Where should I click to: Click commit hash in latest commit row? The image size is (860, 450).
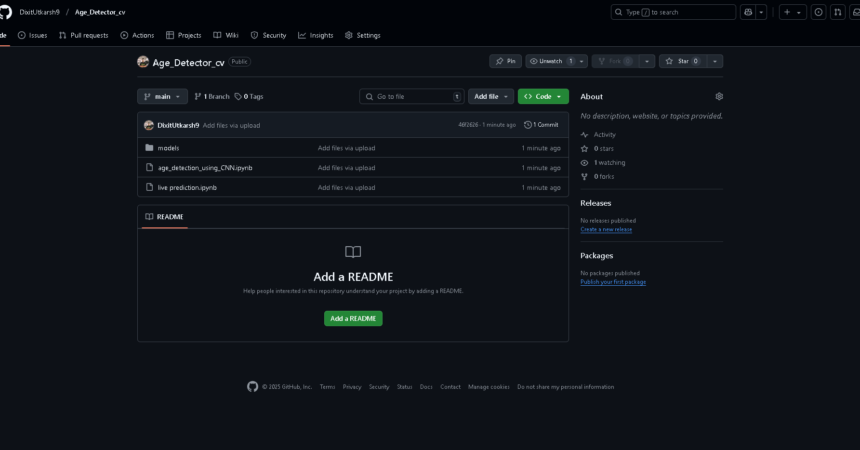[468, 125]
